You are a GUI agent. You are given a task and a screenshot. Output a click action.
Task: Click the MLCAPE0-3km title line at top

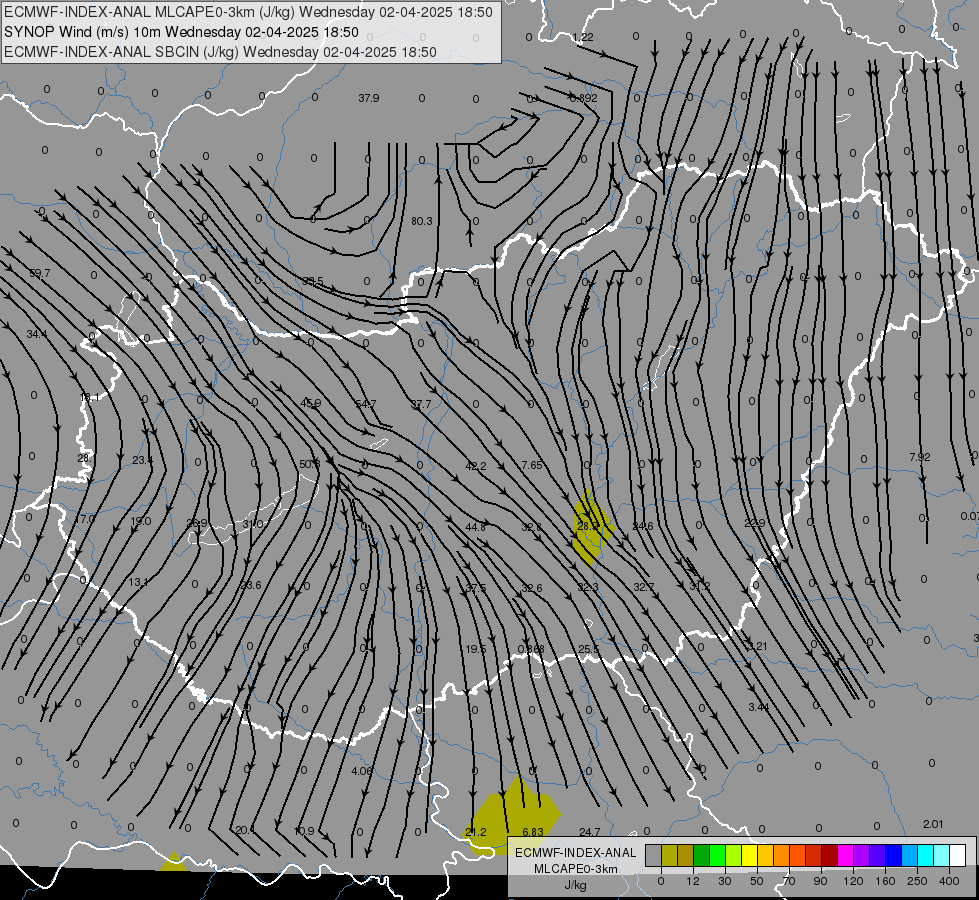[x=248, y=12]
